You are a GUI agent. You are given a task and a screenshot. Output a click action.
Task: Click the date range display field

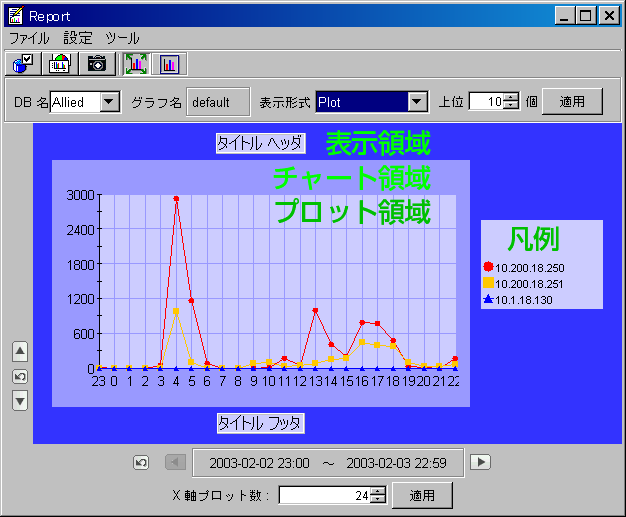coord(328,463)
